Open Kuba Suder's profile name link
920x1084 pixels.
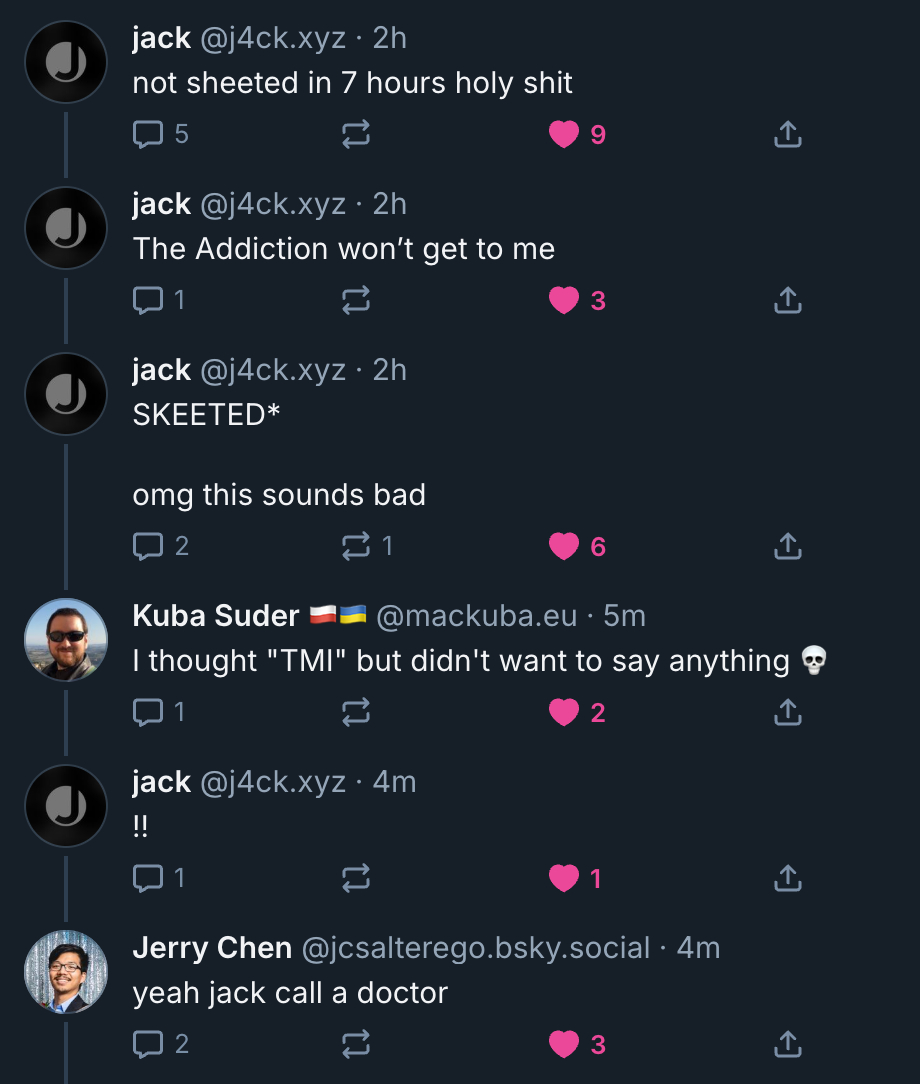tap(216, 616)
